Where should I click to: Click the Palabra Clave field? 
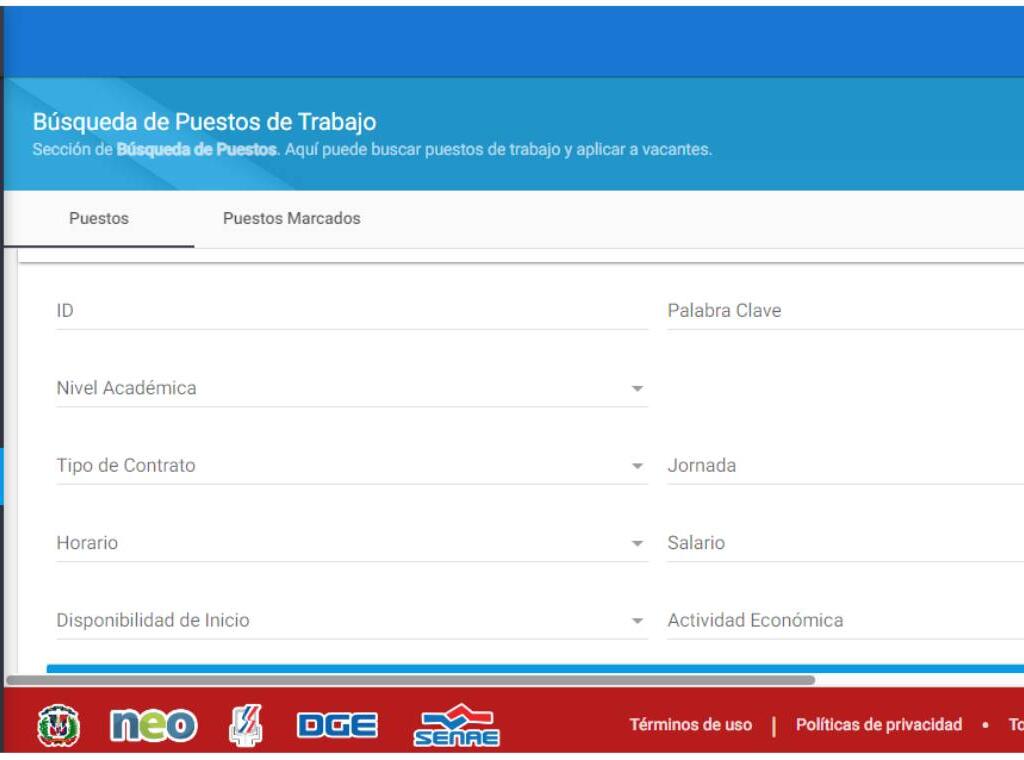pos(845,311)
